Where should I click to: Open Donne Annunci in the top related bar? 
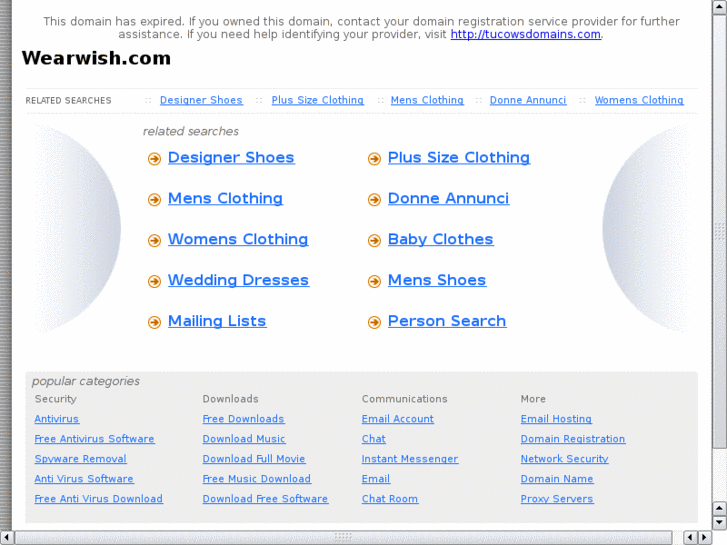[528, 100]
